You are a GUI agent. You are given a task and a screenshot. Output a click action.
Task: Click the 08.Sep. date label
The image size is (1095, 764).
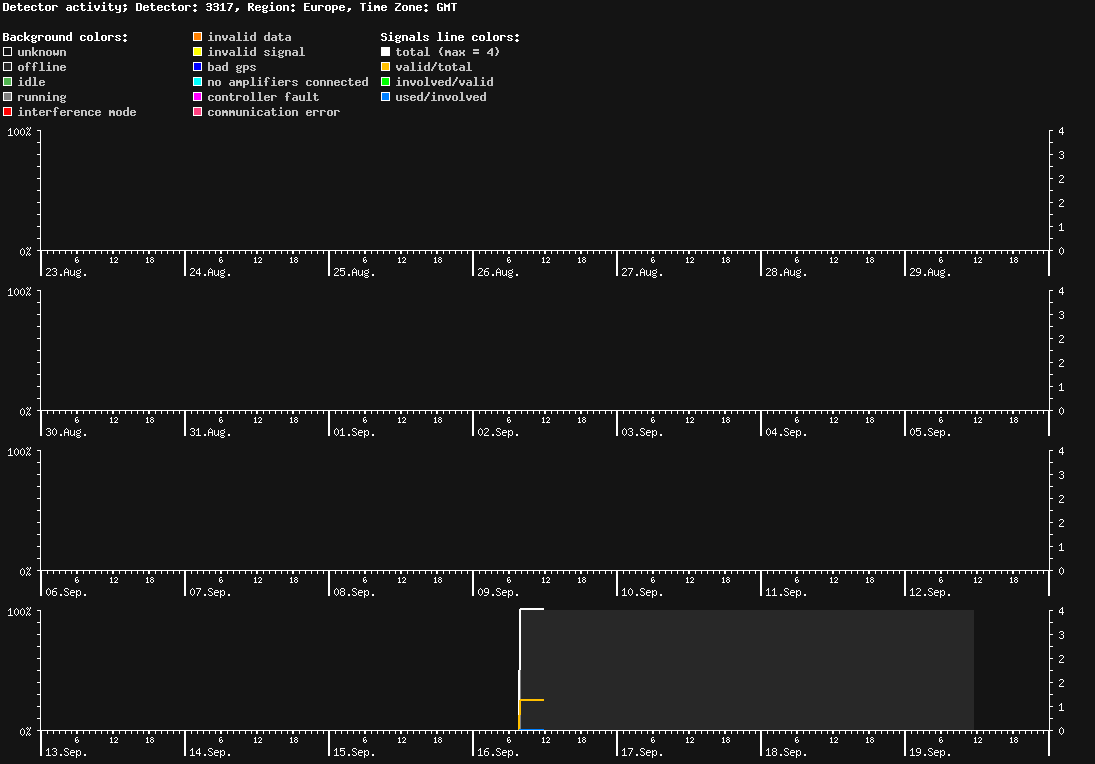coord(354,592)
